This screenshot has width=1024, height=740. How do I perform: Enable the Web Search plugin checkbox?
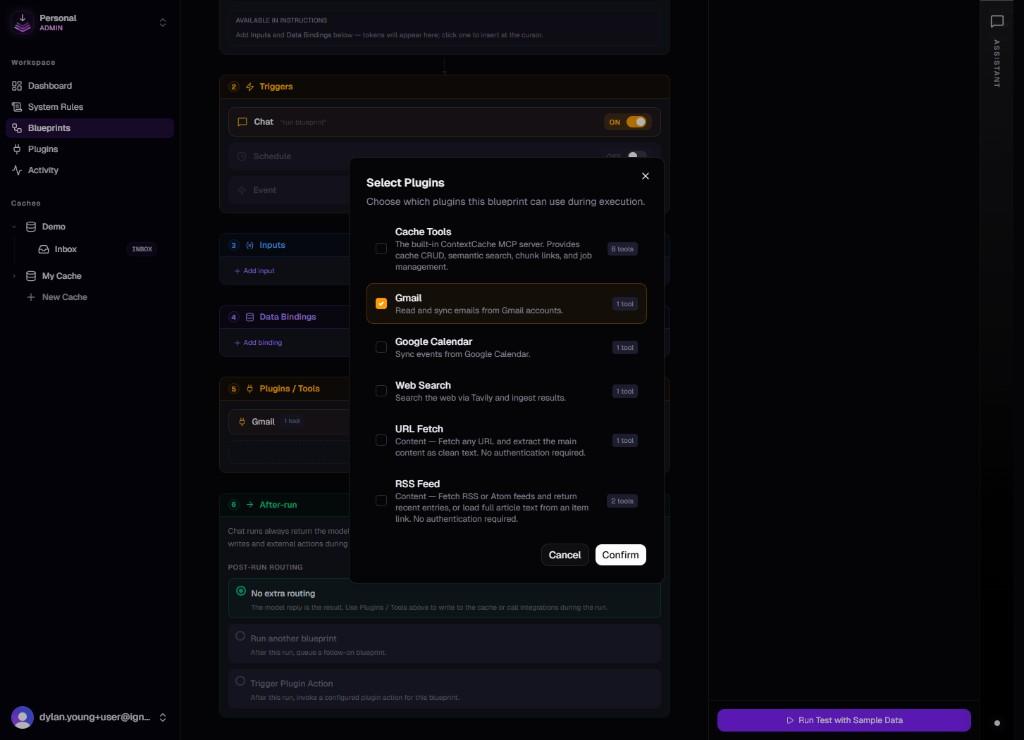coord(381,391)
